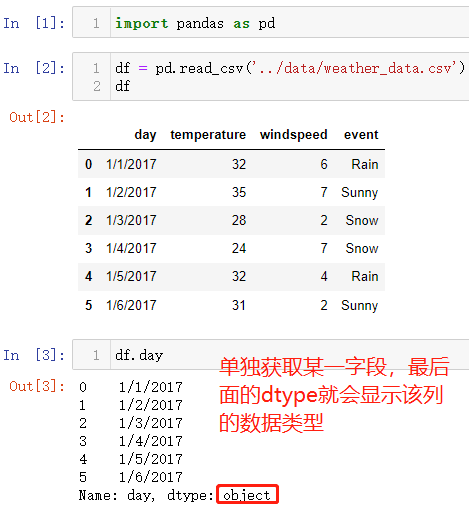This screenshot has width=469, height=508.
Task: Select the 1/4/2017 cell in table
Action: click(131, 248)
